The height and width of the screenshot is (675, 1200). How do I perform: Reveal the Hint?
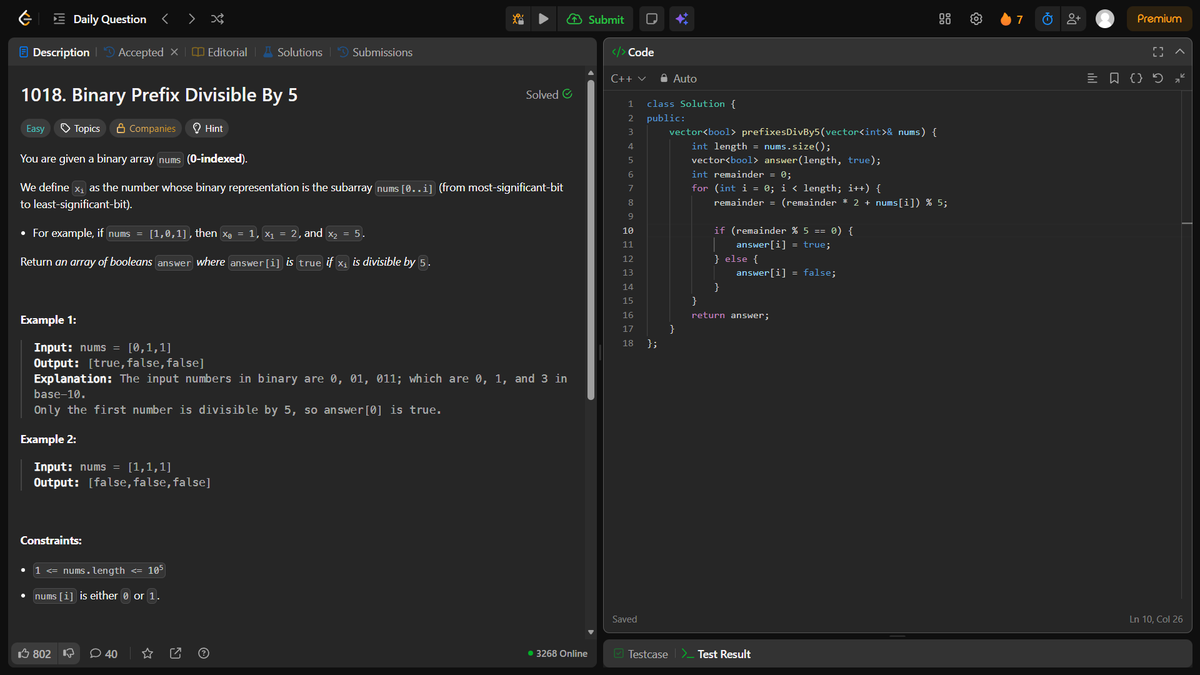point(207,128)
